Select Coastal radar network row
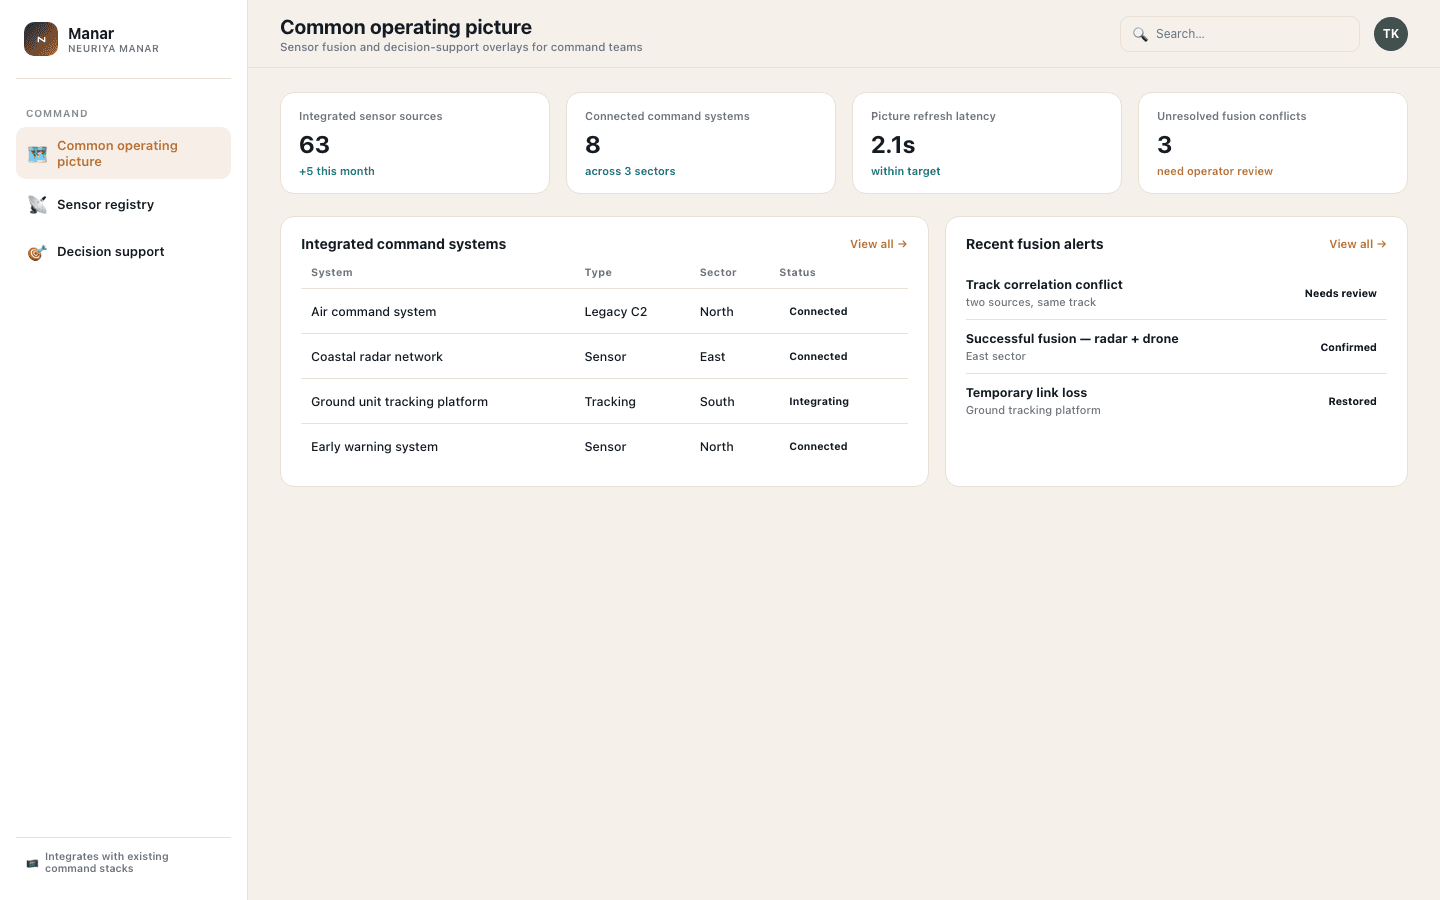 tap(604, 357)
